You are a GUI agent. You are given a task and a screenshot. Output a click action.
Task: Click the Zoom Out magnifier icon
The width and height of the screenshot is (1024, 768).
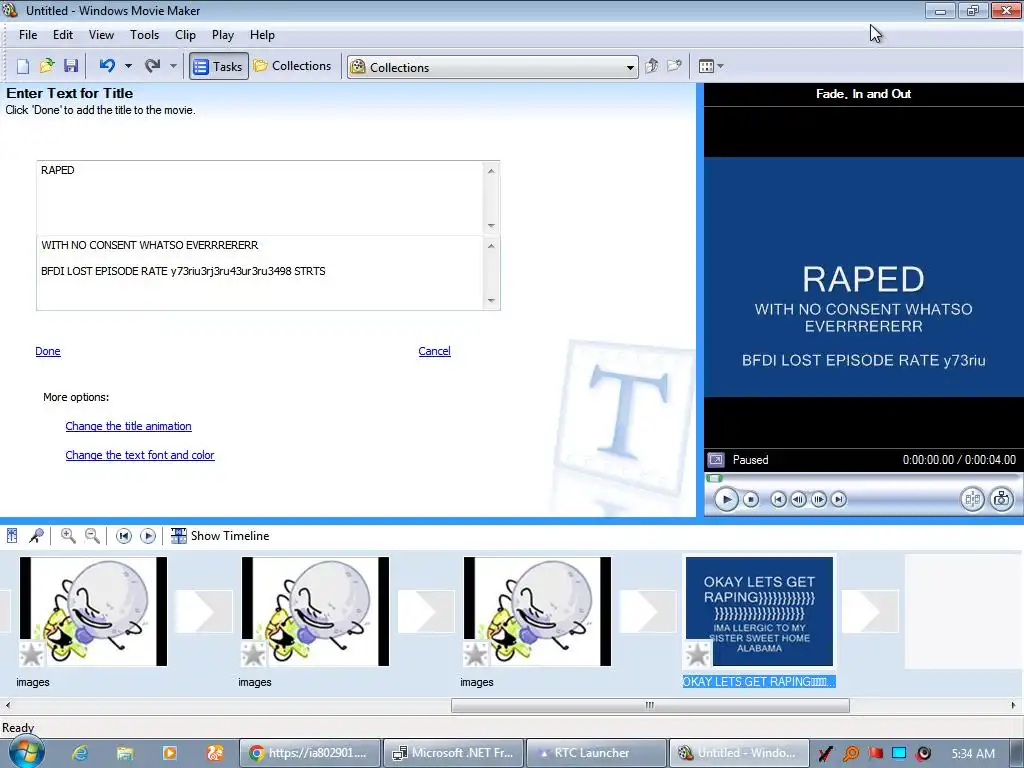(92, 536)
